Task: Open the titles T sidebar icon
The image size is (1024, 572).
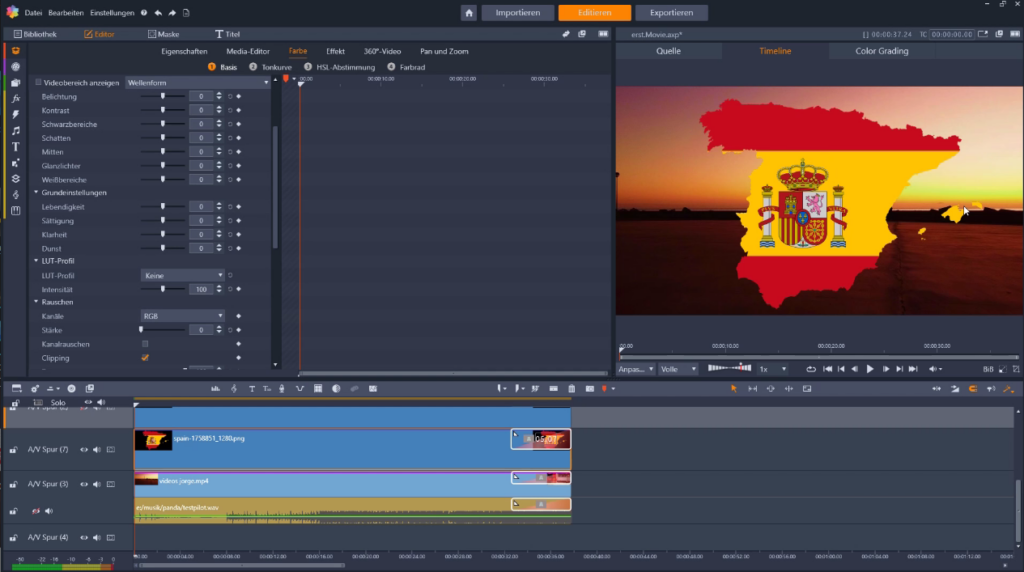Action: pyautogui.click(x=16, y=147)
